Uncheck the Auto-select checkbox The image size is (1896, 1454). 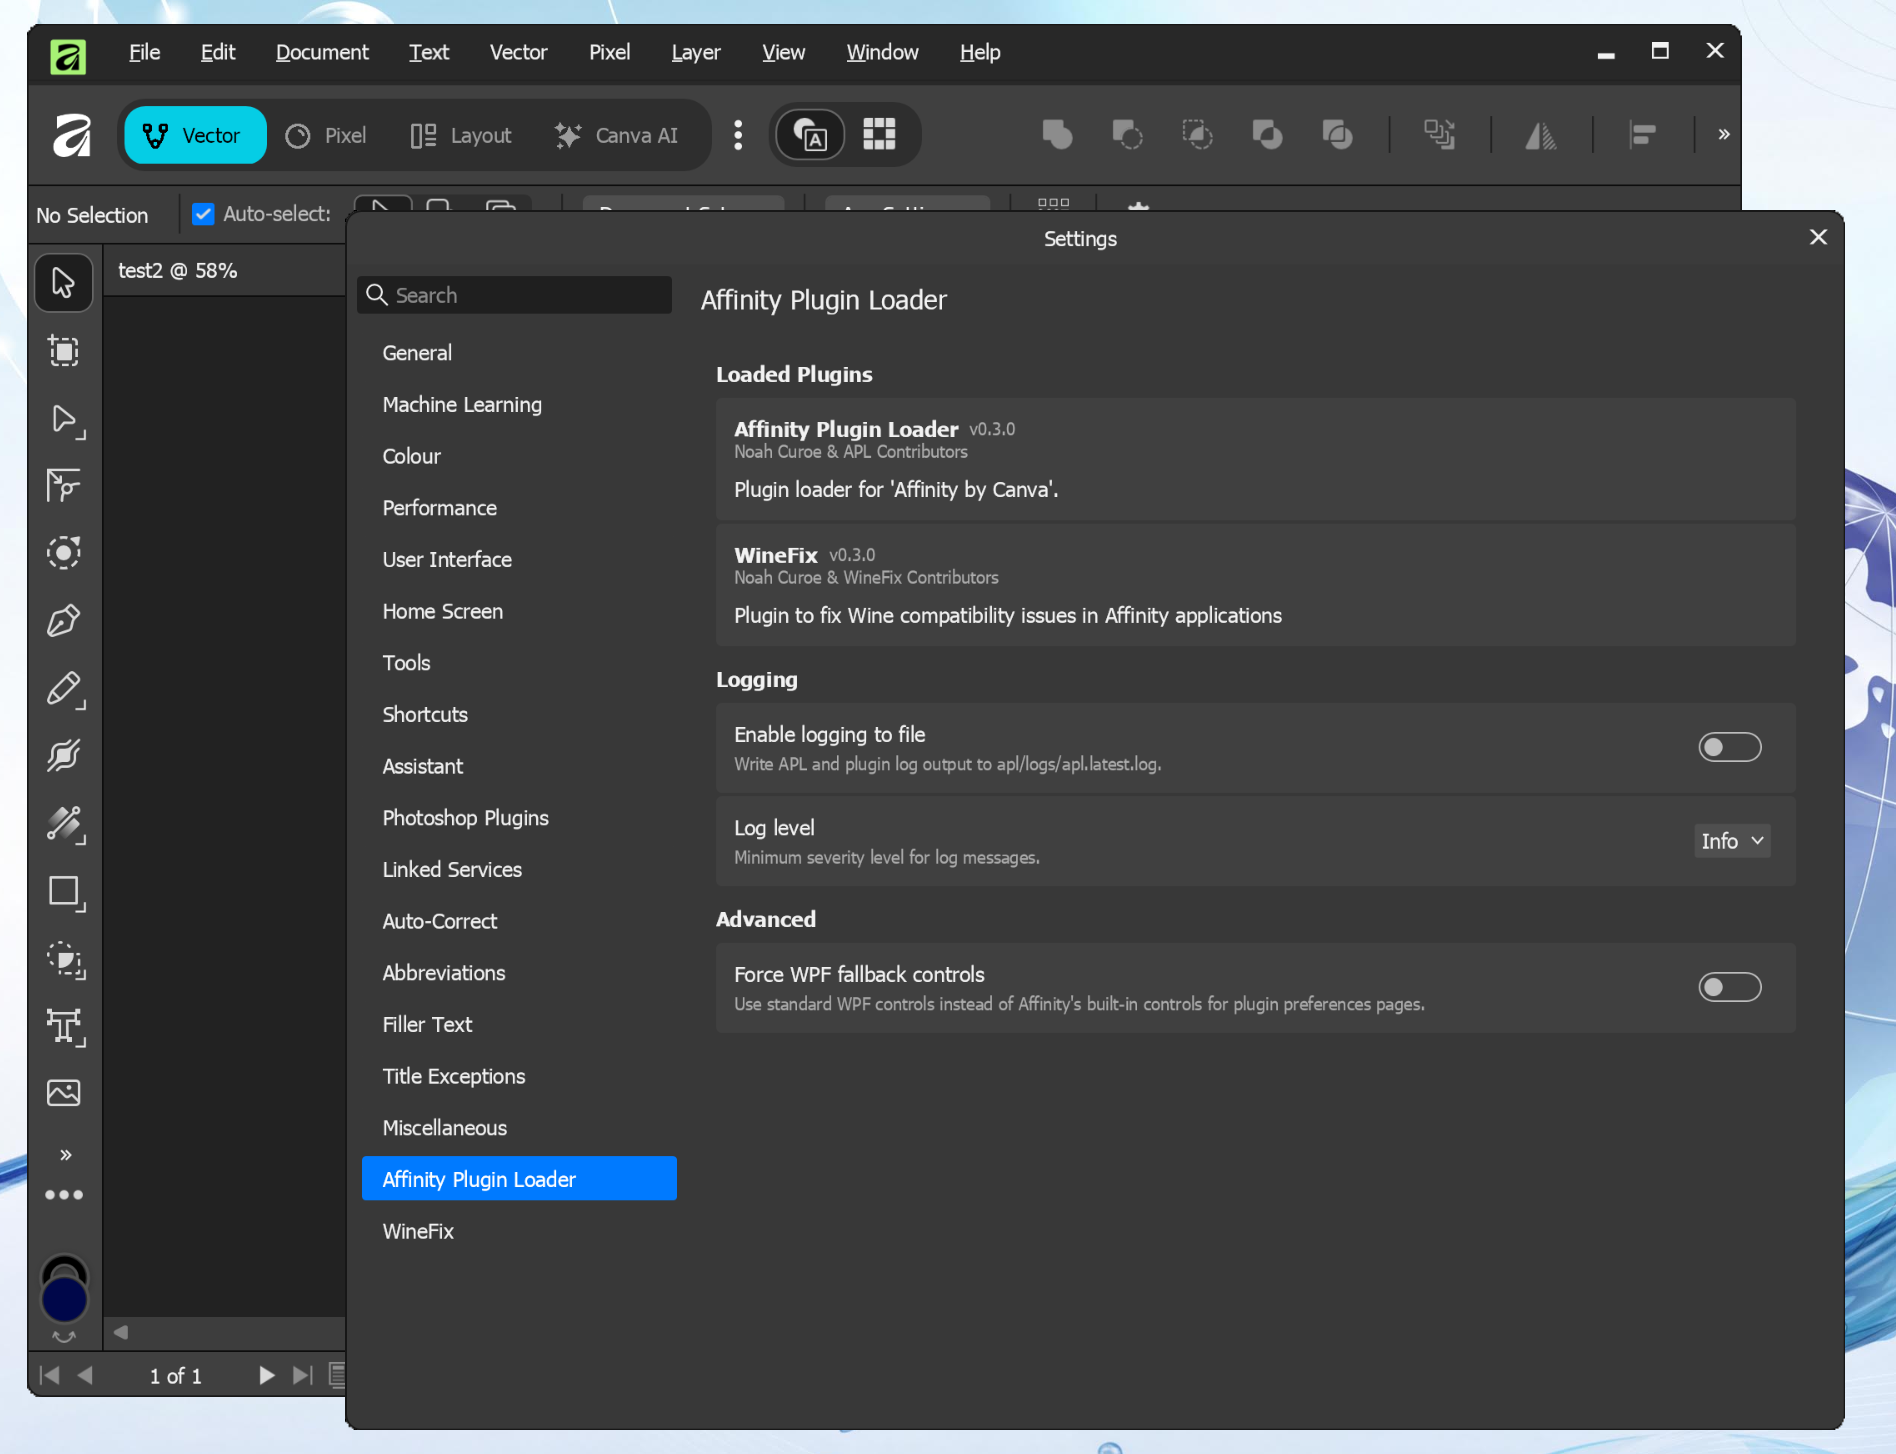[x=203, y=214]
